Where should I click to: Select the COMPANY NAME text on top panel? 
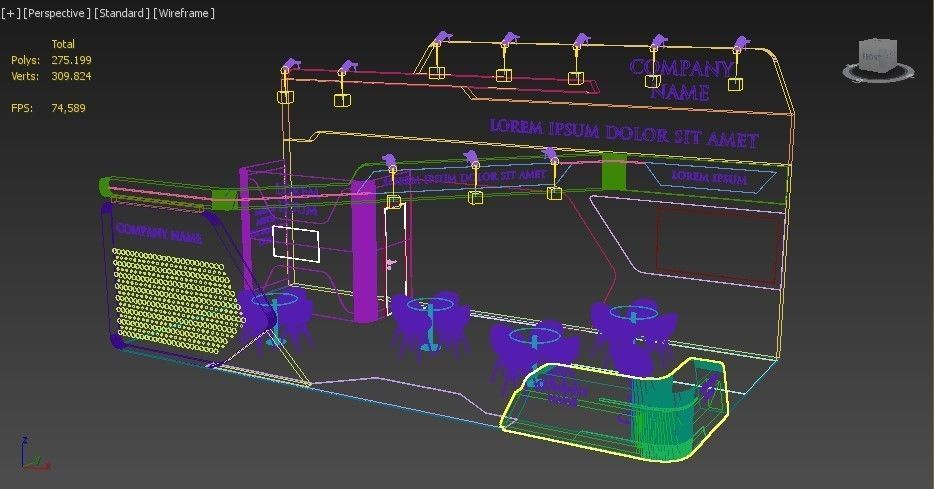[681, 80]
